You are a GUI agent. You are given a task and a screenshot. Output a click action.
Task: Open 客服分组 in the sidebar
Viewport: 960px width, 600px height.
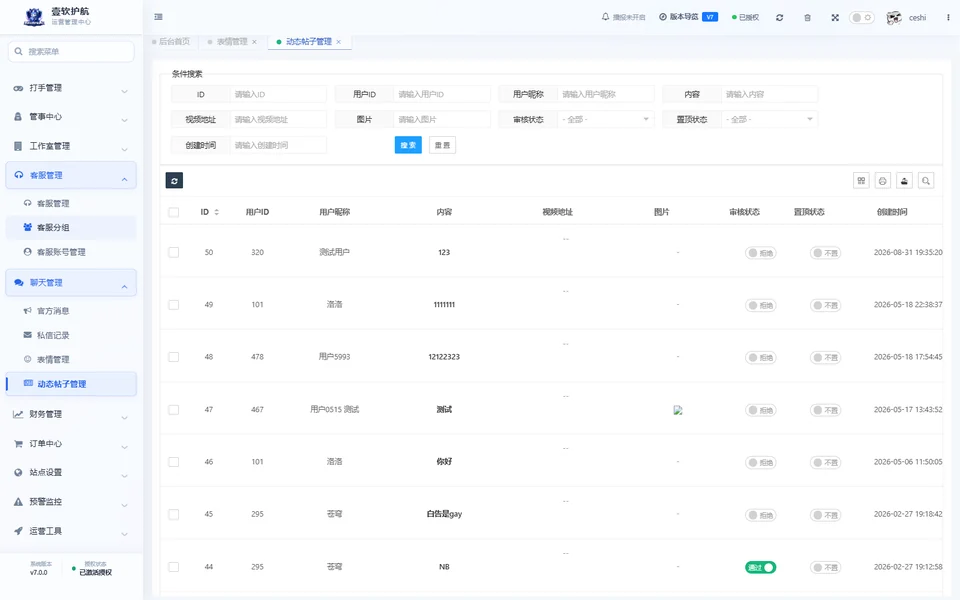pos(71,228)
